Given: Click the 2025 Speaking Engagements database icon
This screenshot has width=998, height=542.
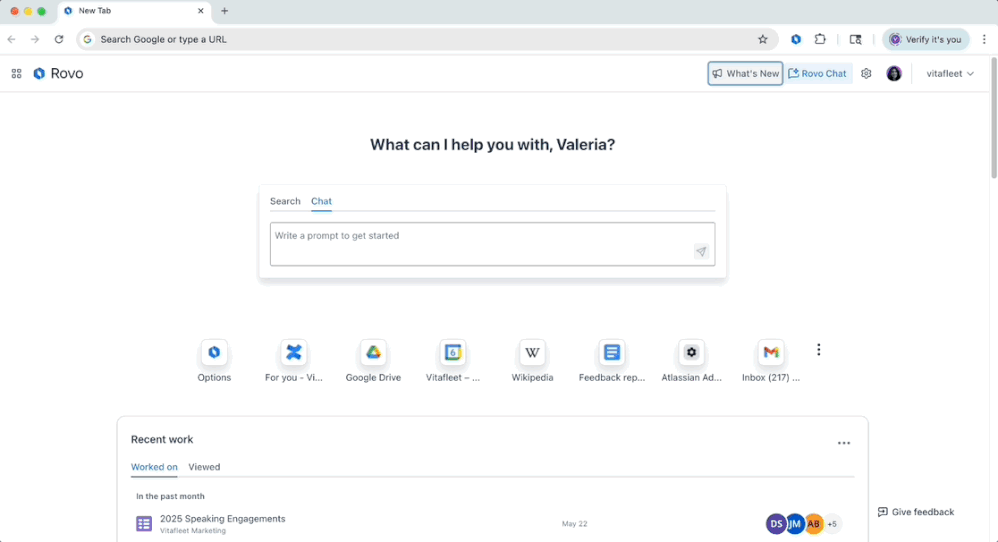Looking at the screenshot, I should pos(144,524).
